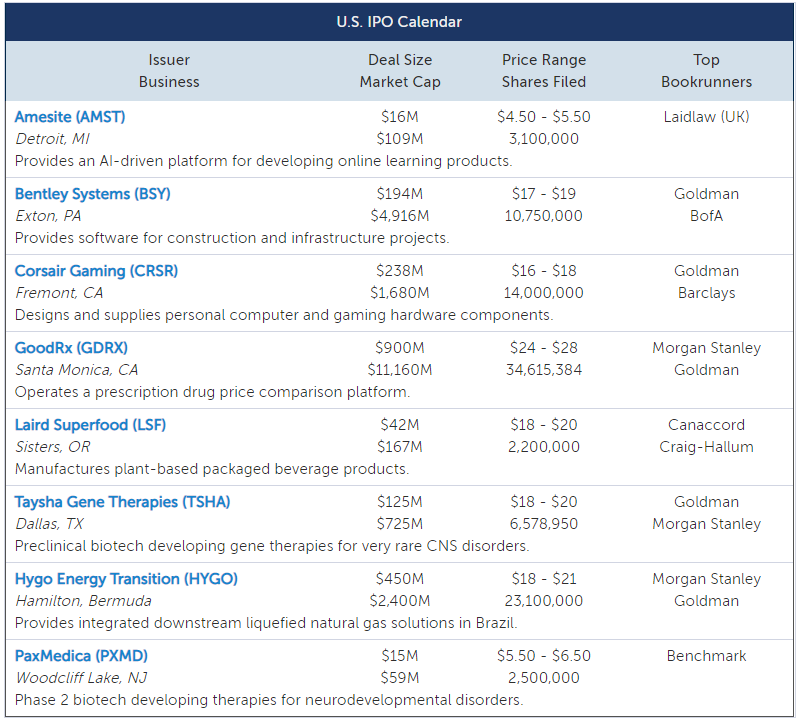
Task: Select Taysha deal size $125M
Action: [400, 502]
